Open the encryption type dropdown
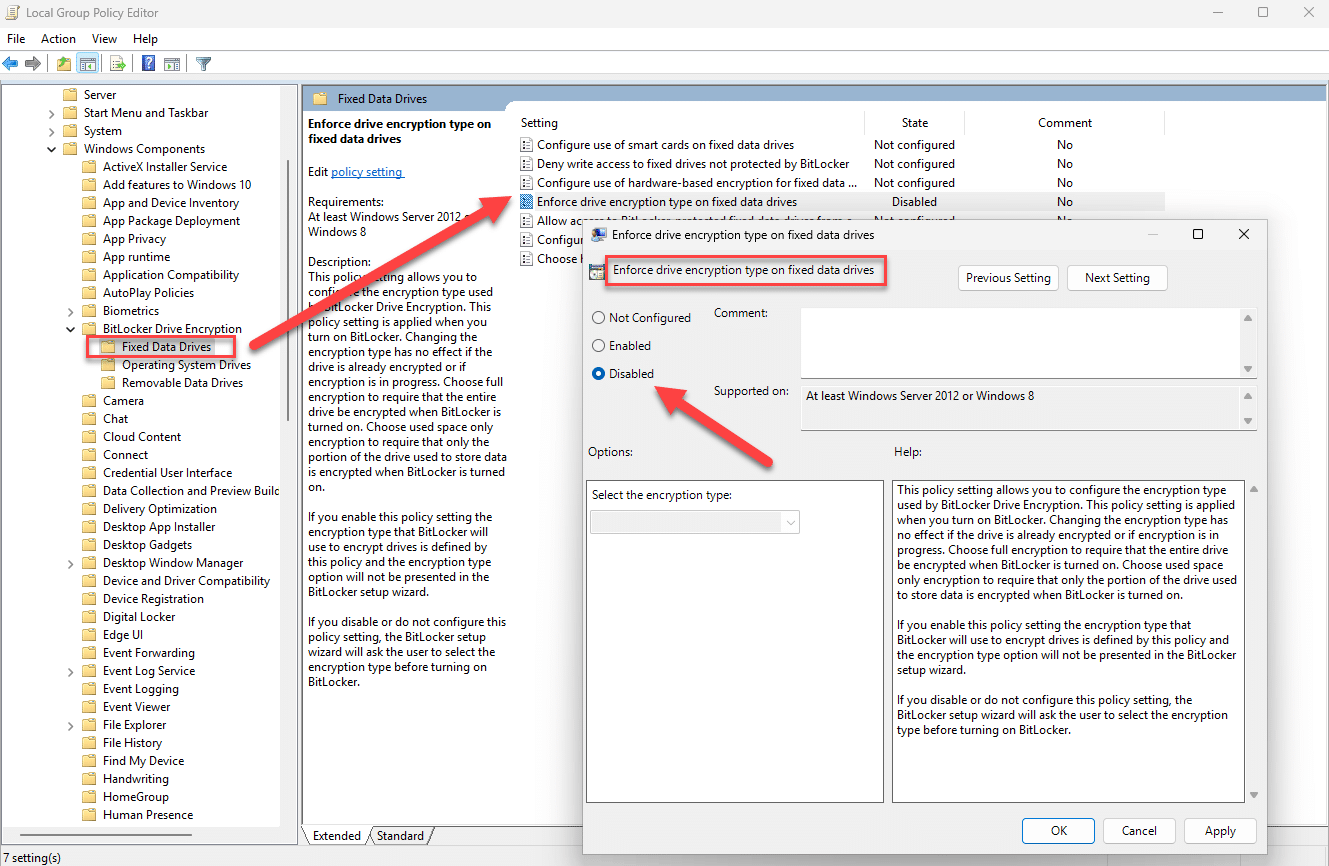 [791, 521]
